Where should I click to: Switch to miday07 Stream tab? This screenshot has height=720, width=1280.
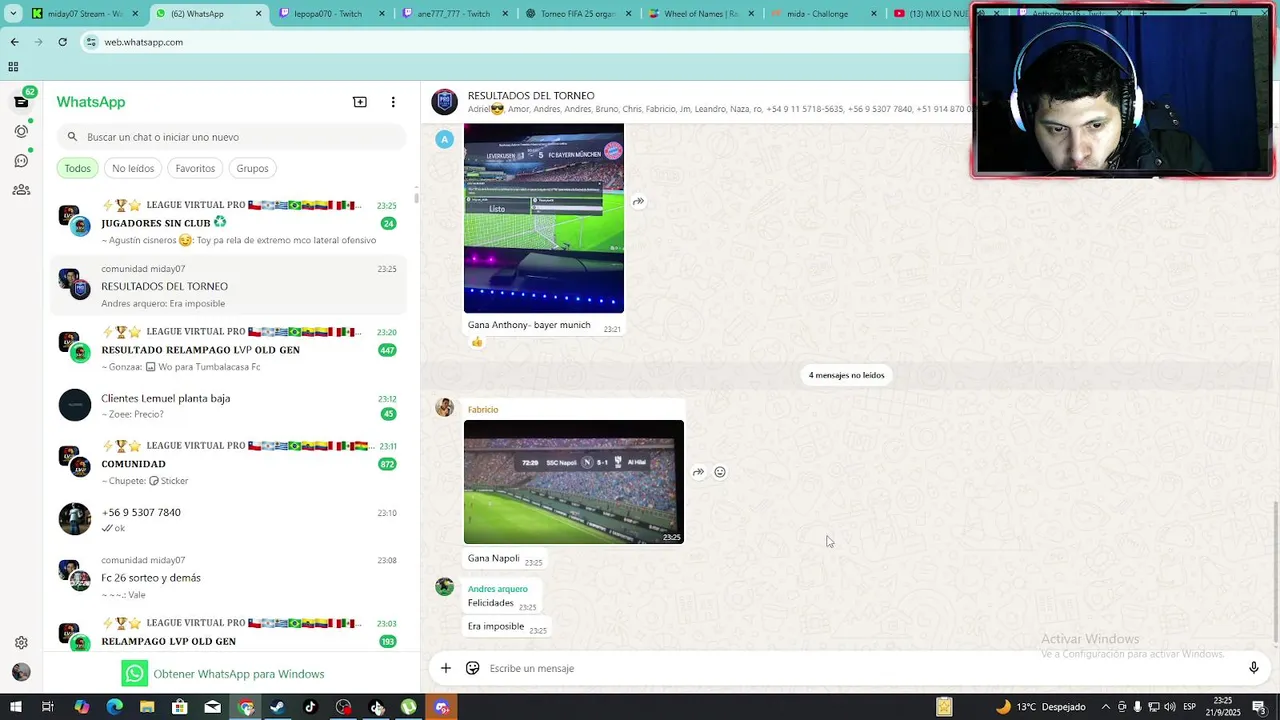click(84, 14)
